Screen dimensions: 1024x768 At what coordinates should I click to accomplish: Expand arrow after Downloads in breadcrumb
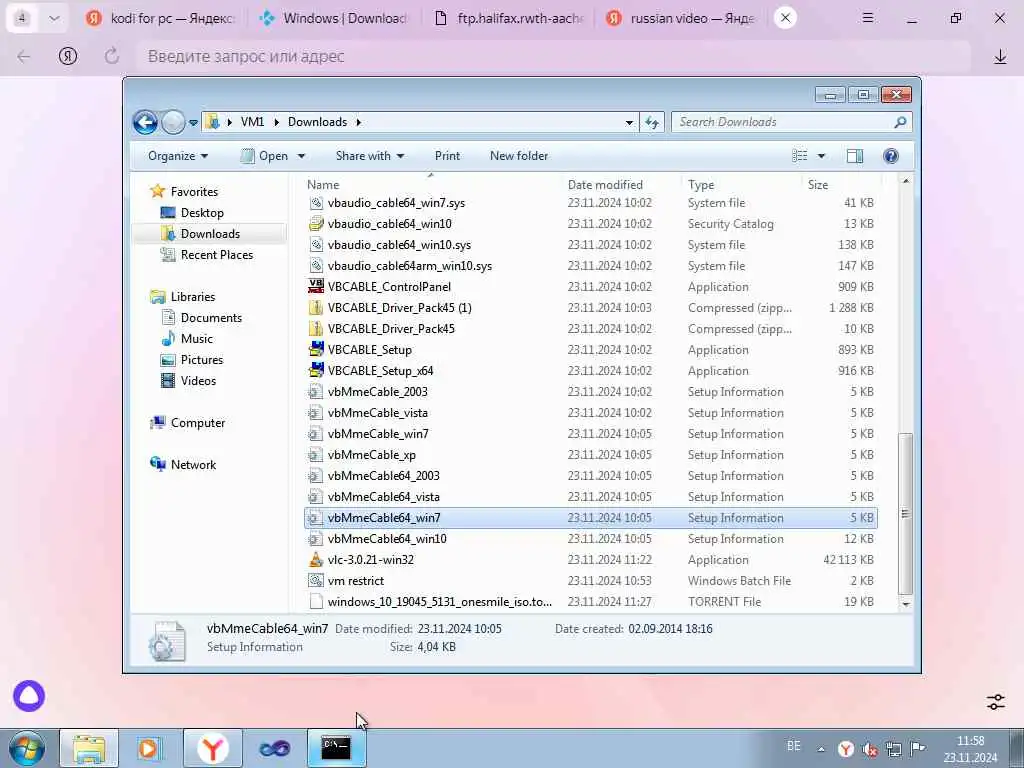[359, 122]
